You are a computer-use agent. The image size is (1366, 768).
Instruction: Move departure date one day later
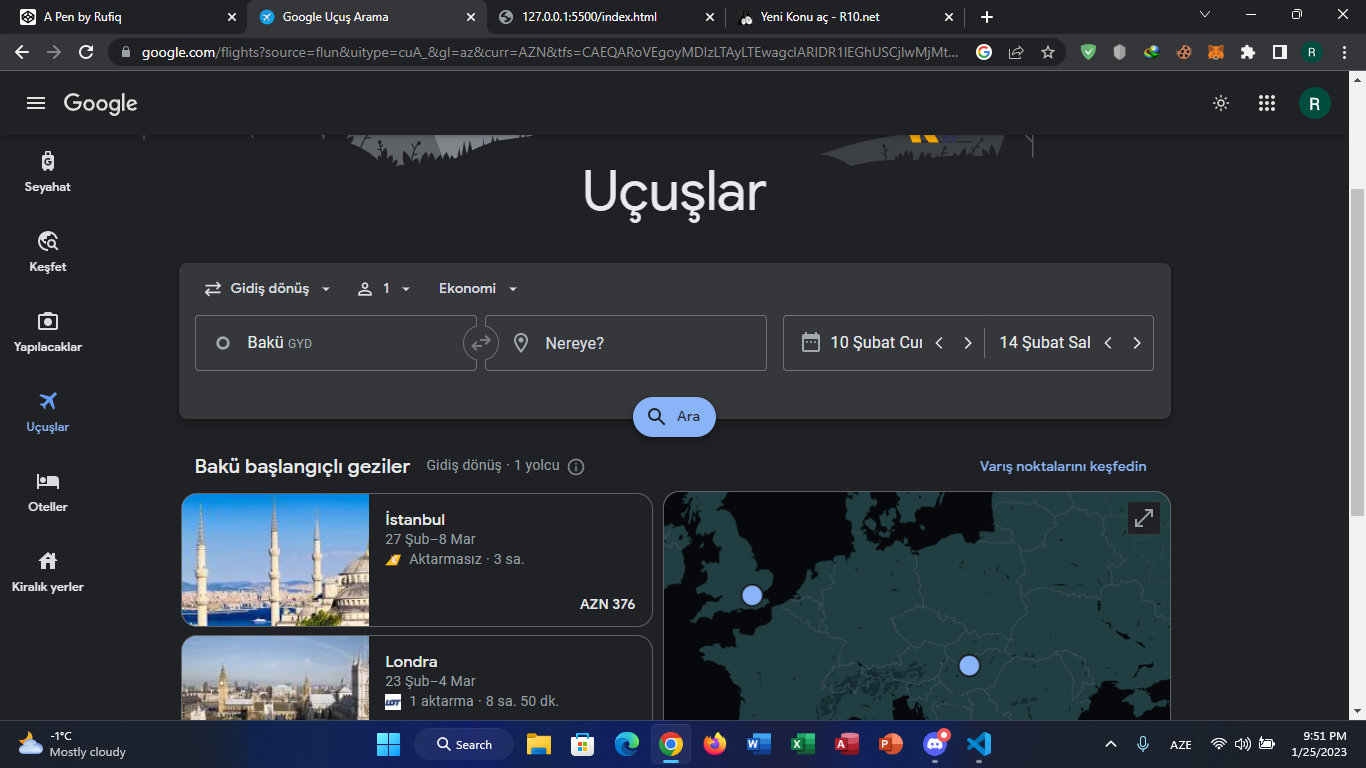pos(968,343)
